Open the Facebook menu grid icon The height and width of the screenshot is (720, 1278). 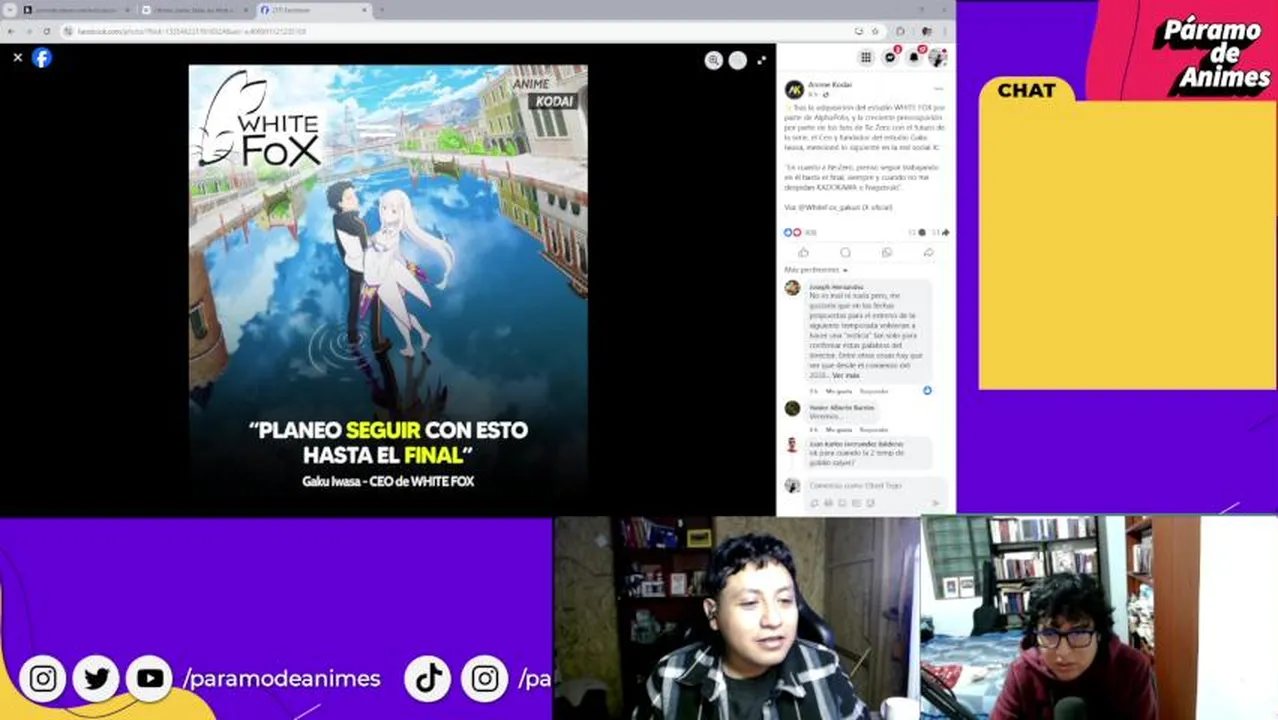pyautogui.click(x=866, y=58)
